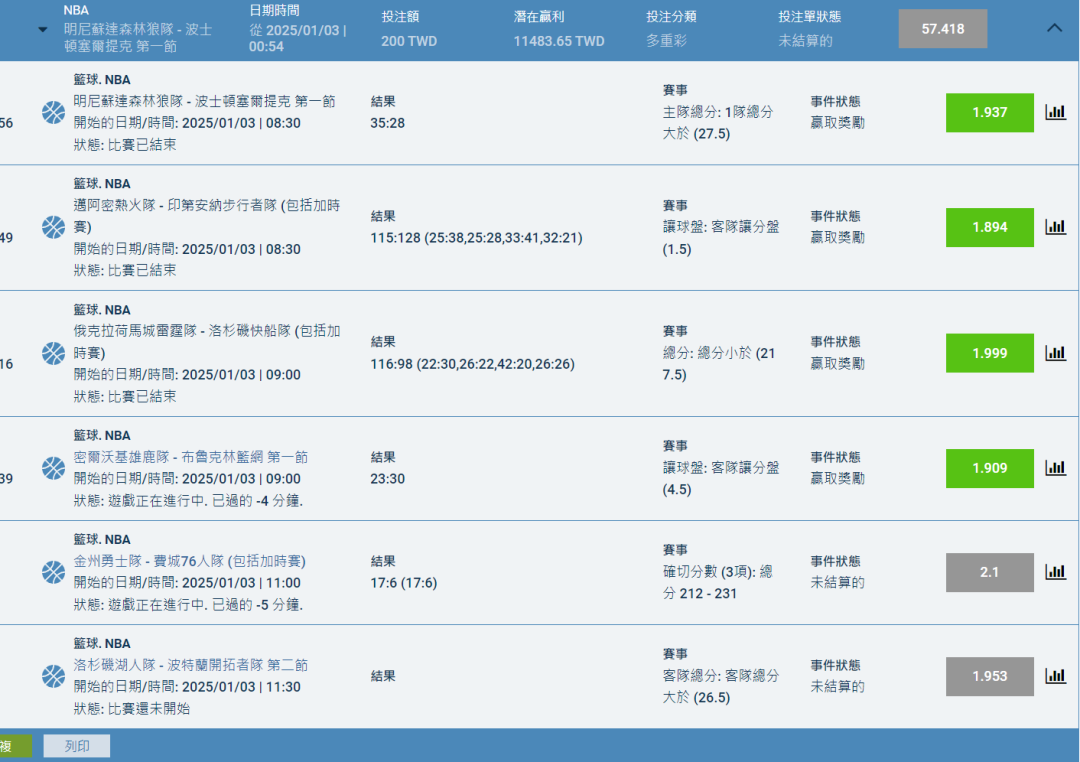
Task: Click the gray 1.953 odds button
Action: (989, 676)
